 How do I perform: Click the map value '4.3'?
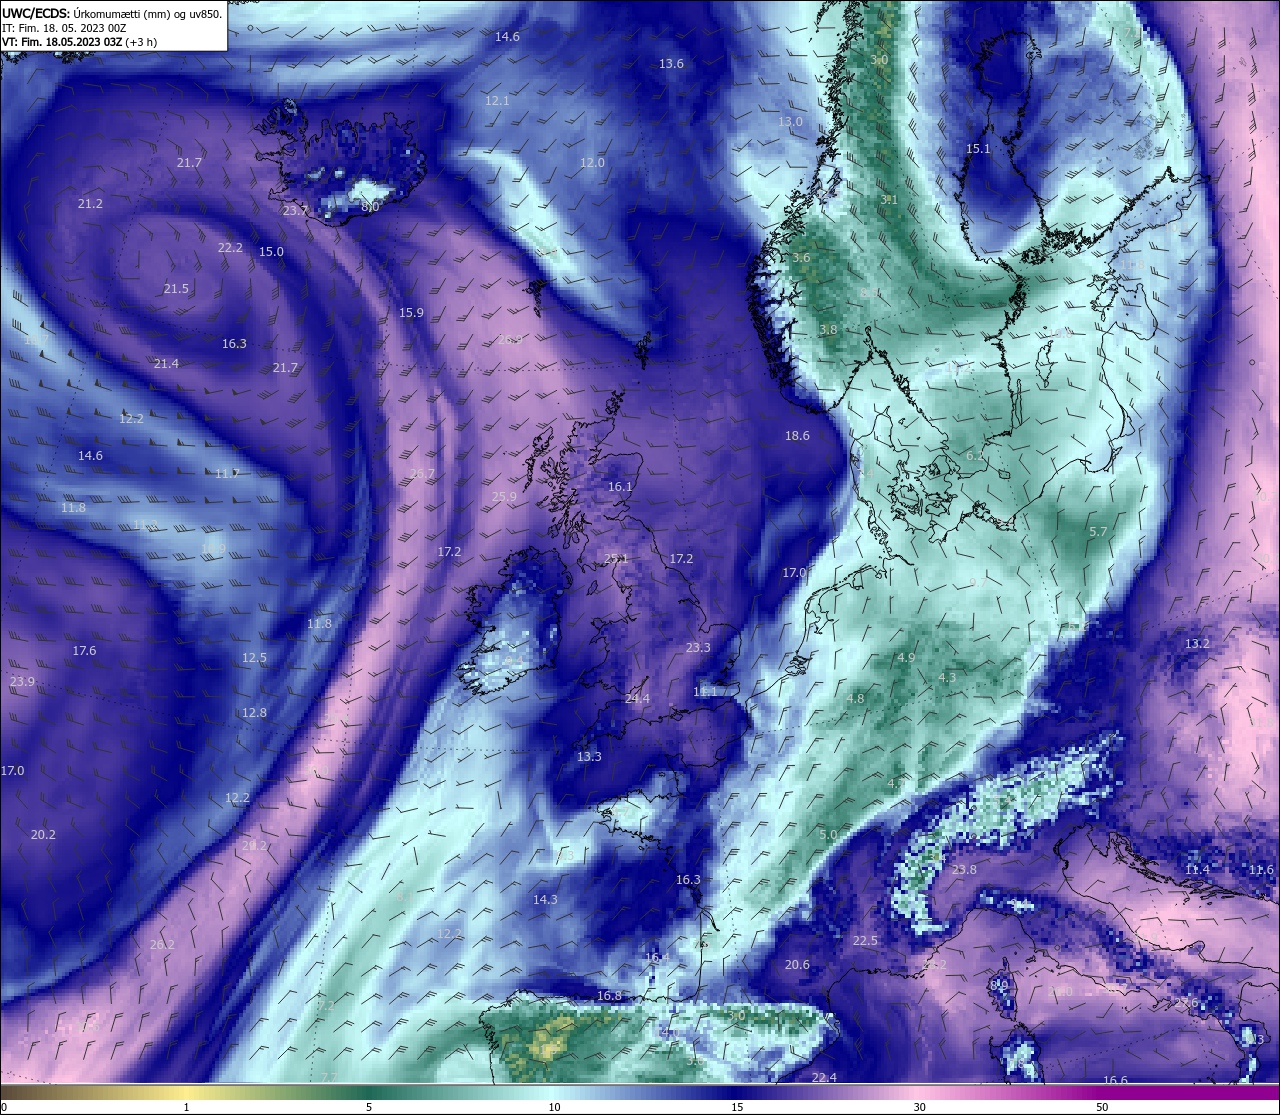coord(947,678)
